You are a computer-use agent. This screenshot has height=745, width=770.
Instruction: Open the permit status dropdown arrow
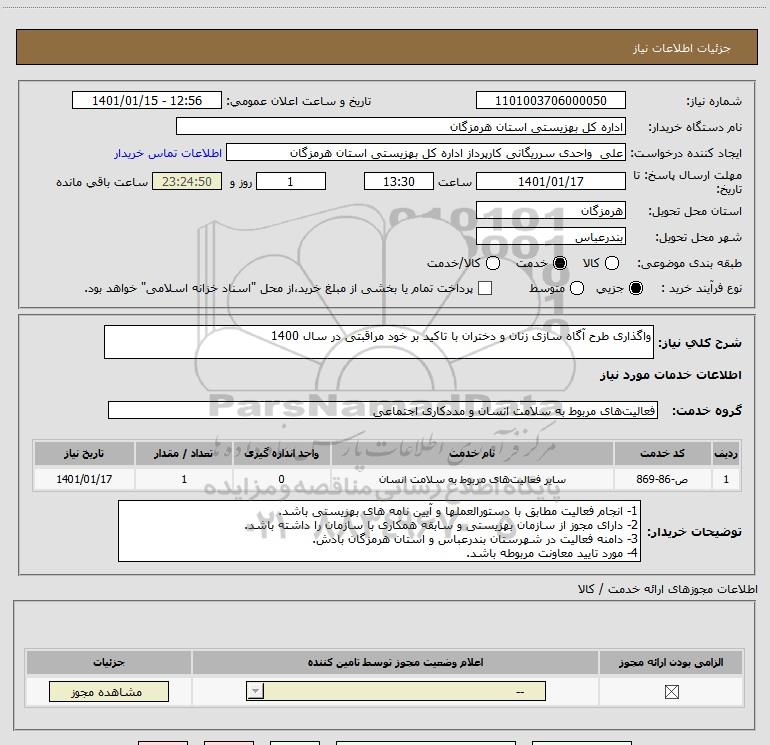tap(255, 691)
